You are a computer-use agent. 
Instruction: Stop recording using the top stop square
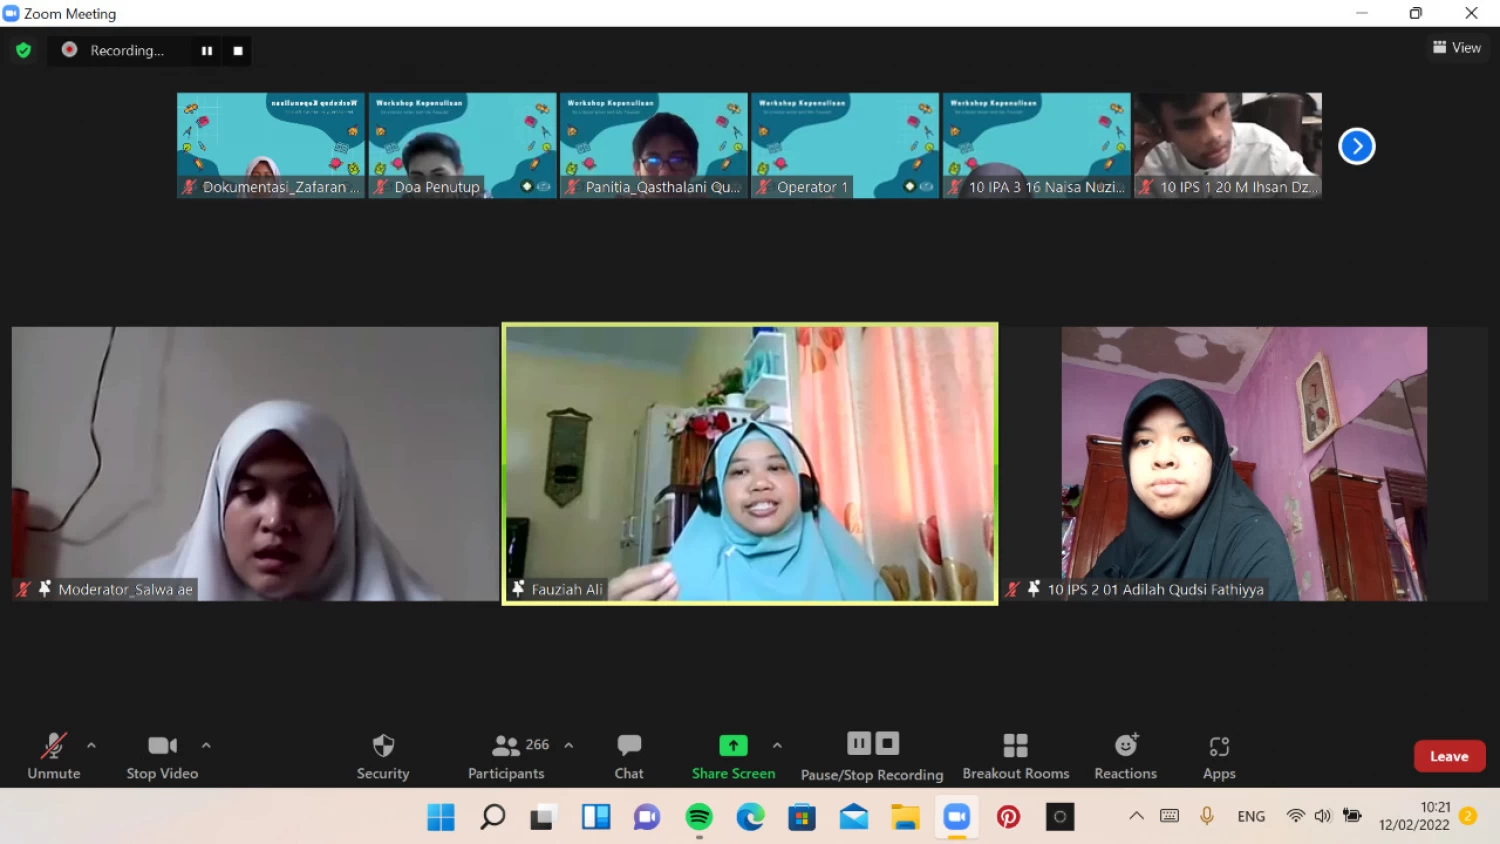238,51
